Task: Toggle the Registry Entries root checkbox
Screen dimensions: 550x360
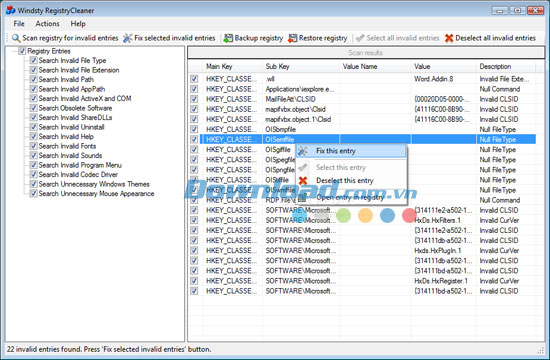Action: 22,51
